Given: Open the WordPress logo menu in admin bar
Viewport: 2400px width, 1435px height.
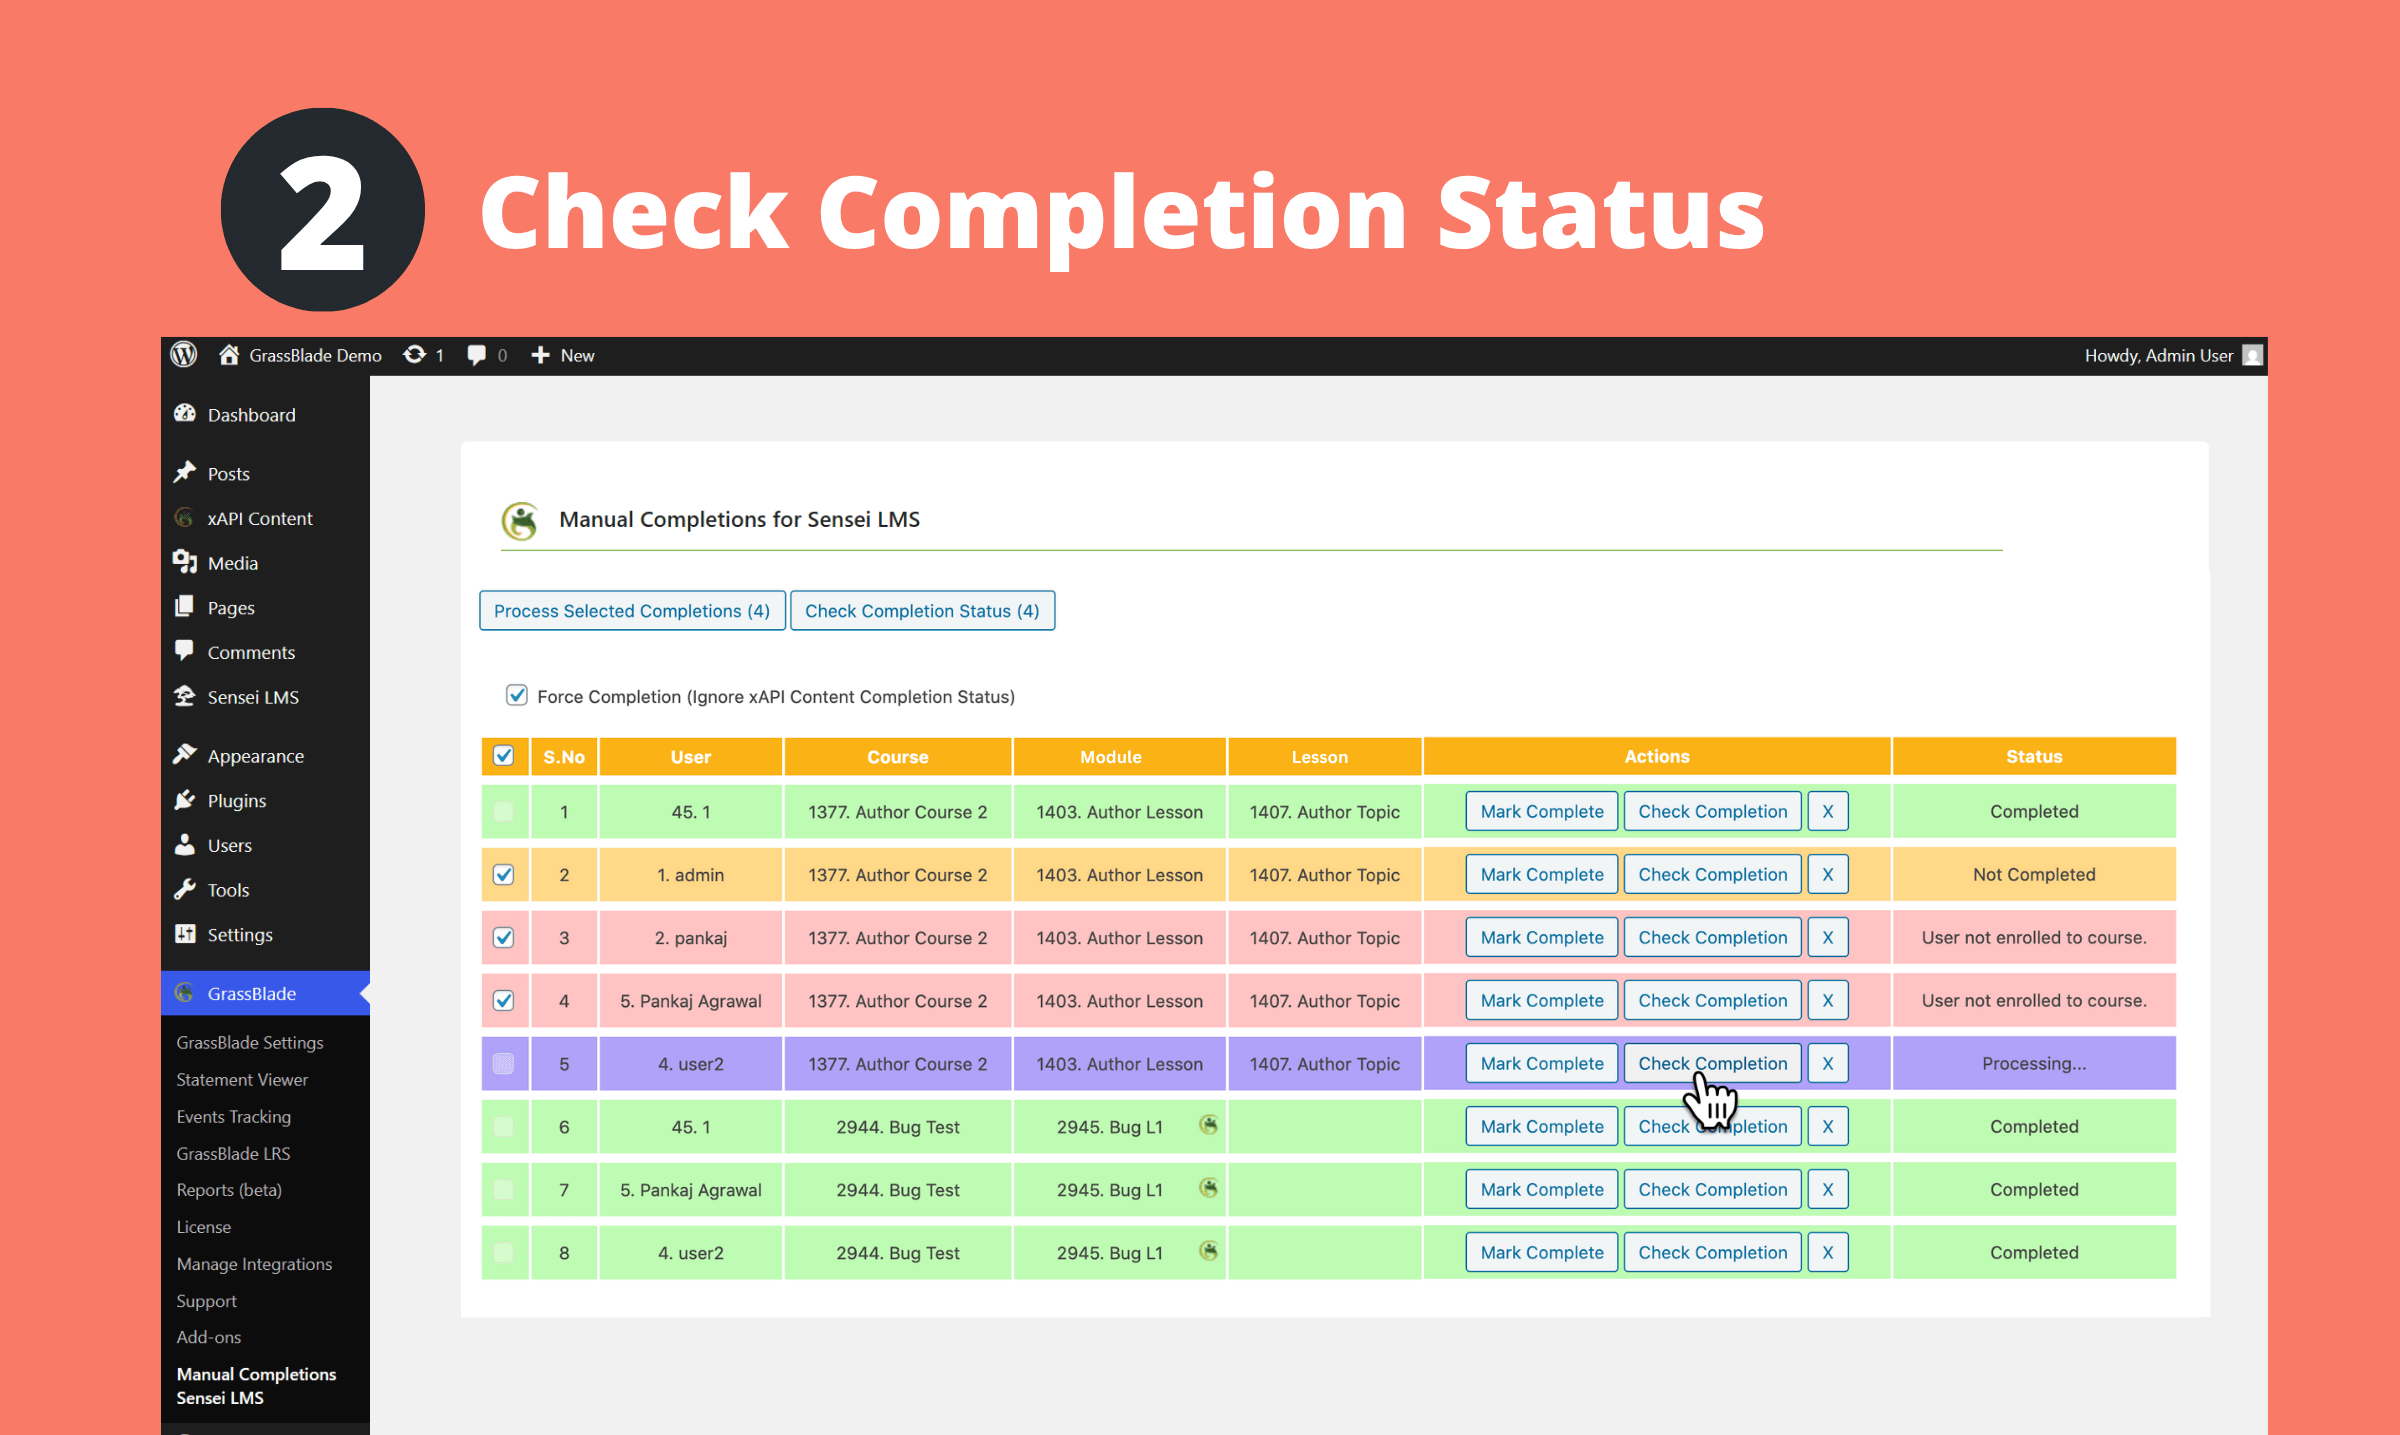Looking at the screenshot, I should pos(183,355).
